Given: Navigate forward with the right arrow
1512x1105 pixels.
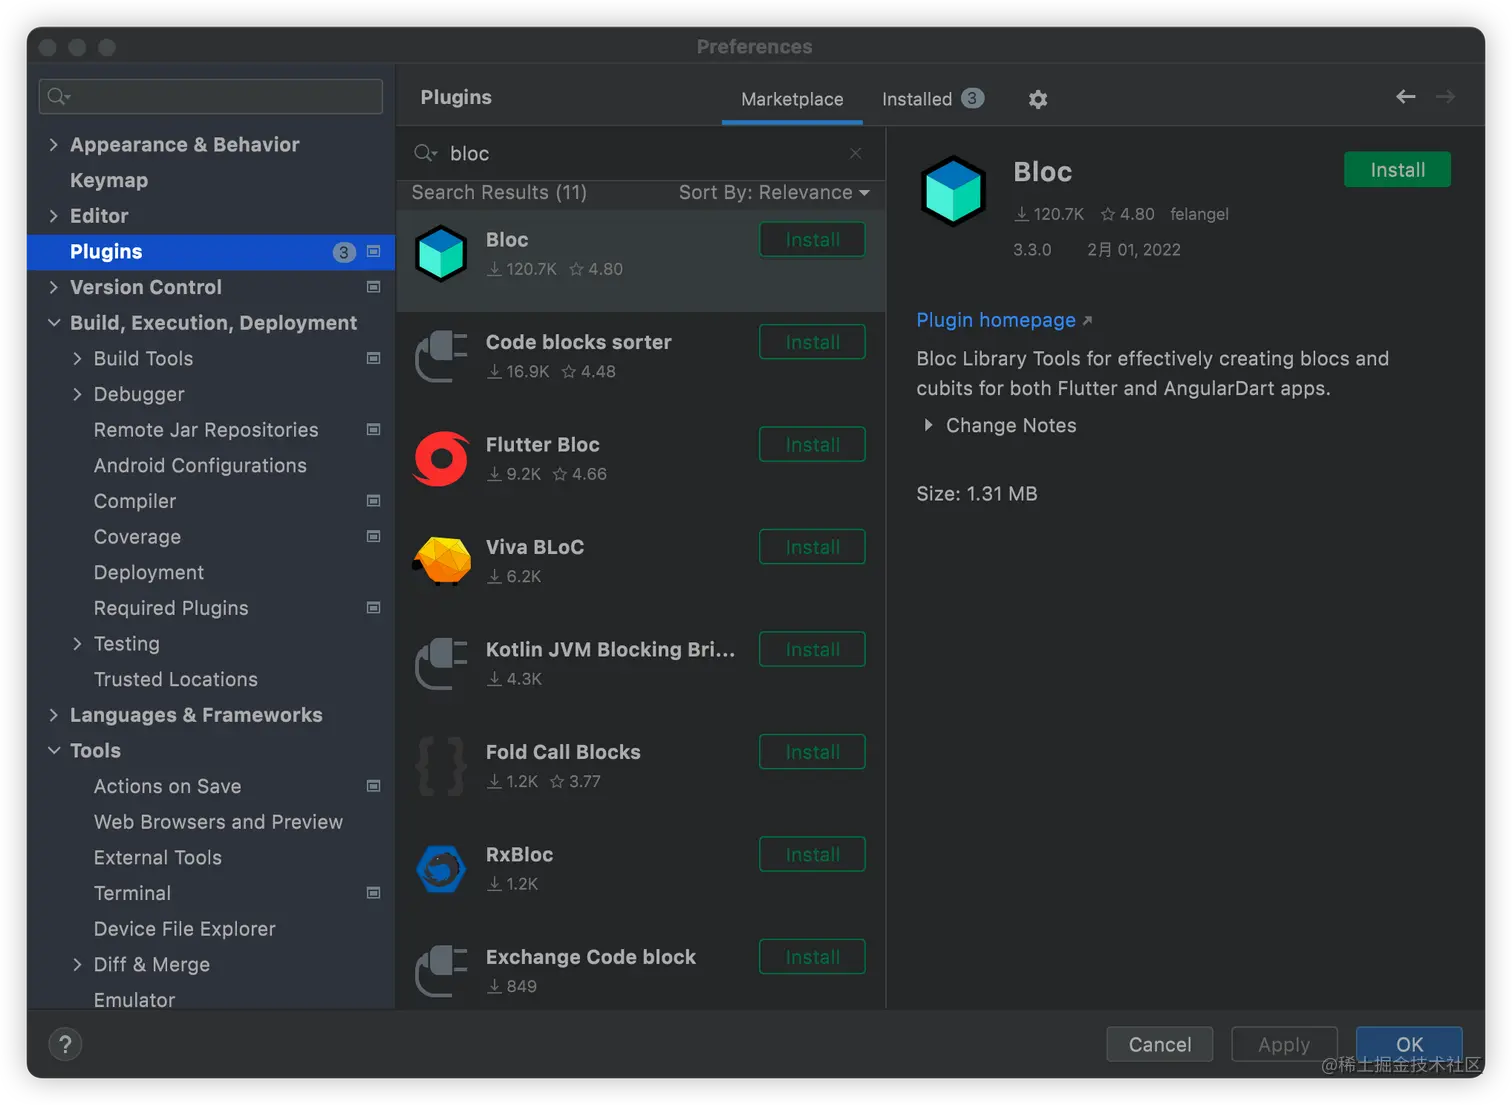Looking at the screenshot, I should point(1445,97).
